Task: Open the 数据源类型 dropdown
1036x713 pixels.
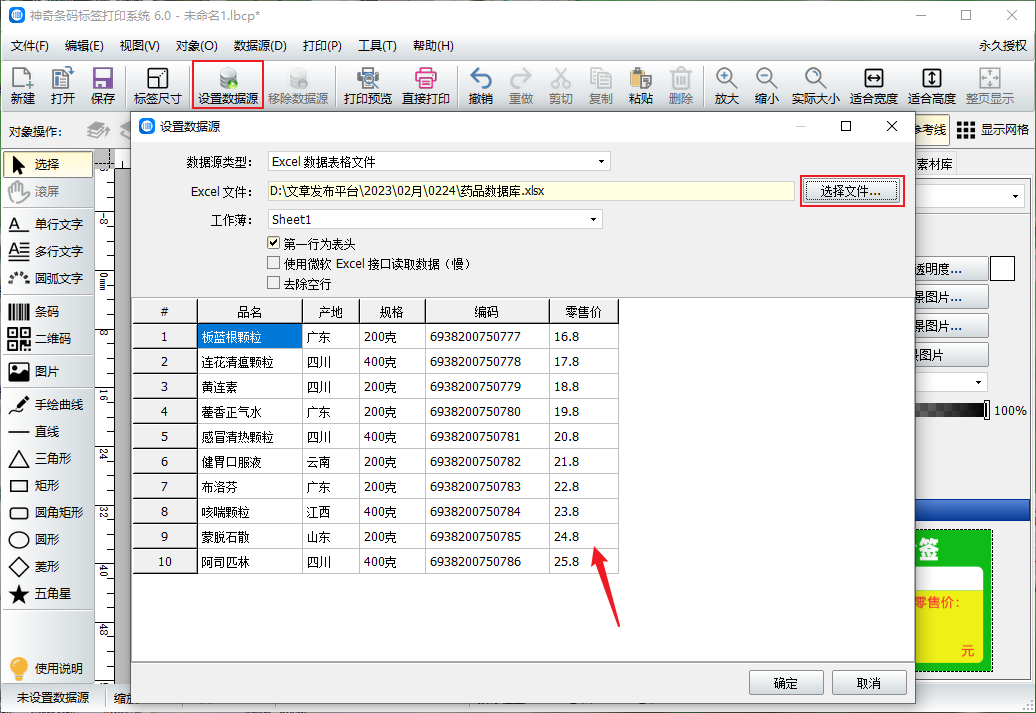Action: point(439,161)
